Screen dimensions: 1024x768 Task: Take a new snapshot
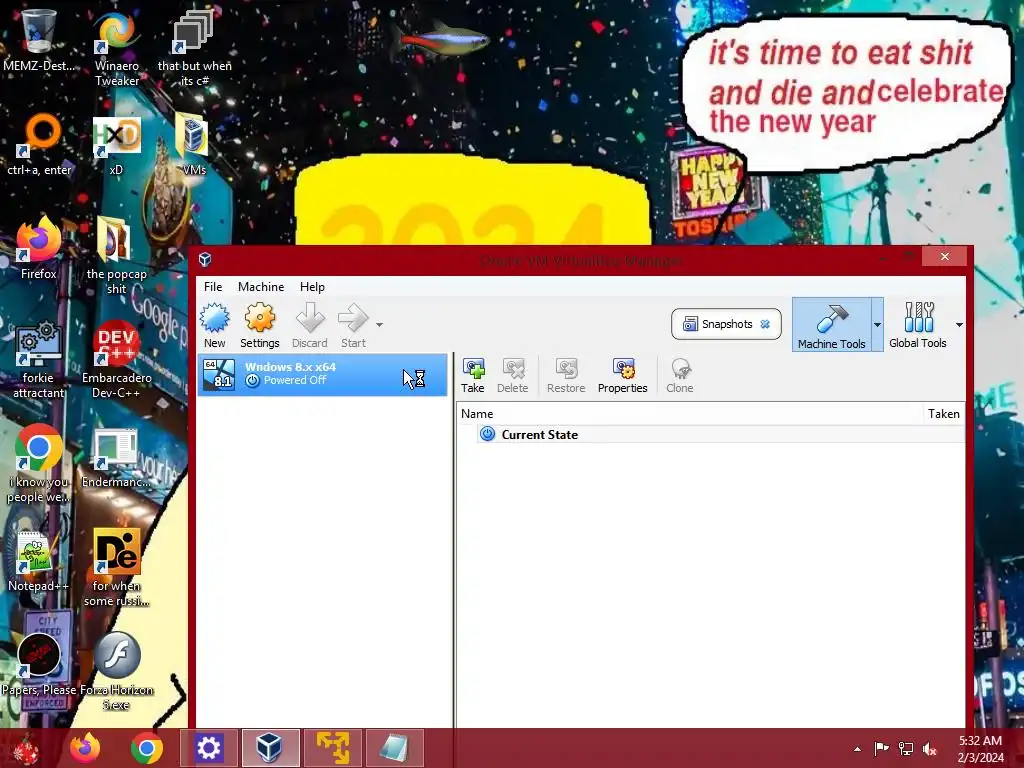pyautogui.click(x=472, y=376)
